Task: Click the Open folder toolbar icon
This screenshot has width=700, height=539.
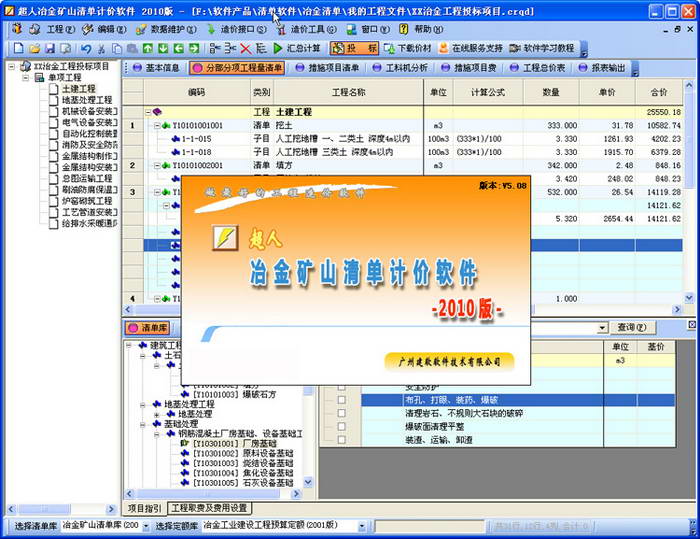Action: pos(35,48)
